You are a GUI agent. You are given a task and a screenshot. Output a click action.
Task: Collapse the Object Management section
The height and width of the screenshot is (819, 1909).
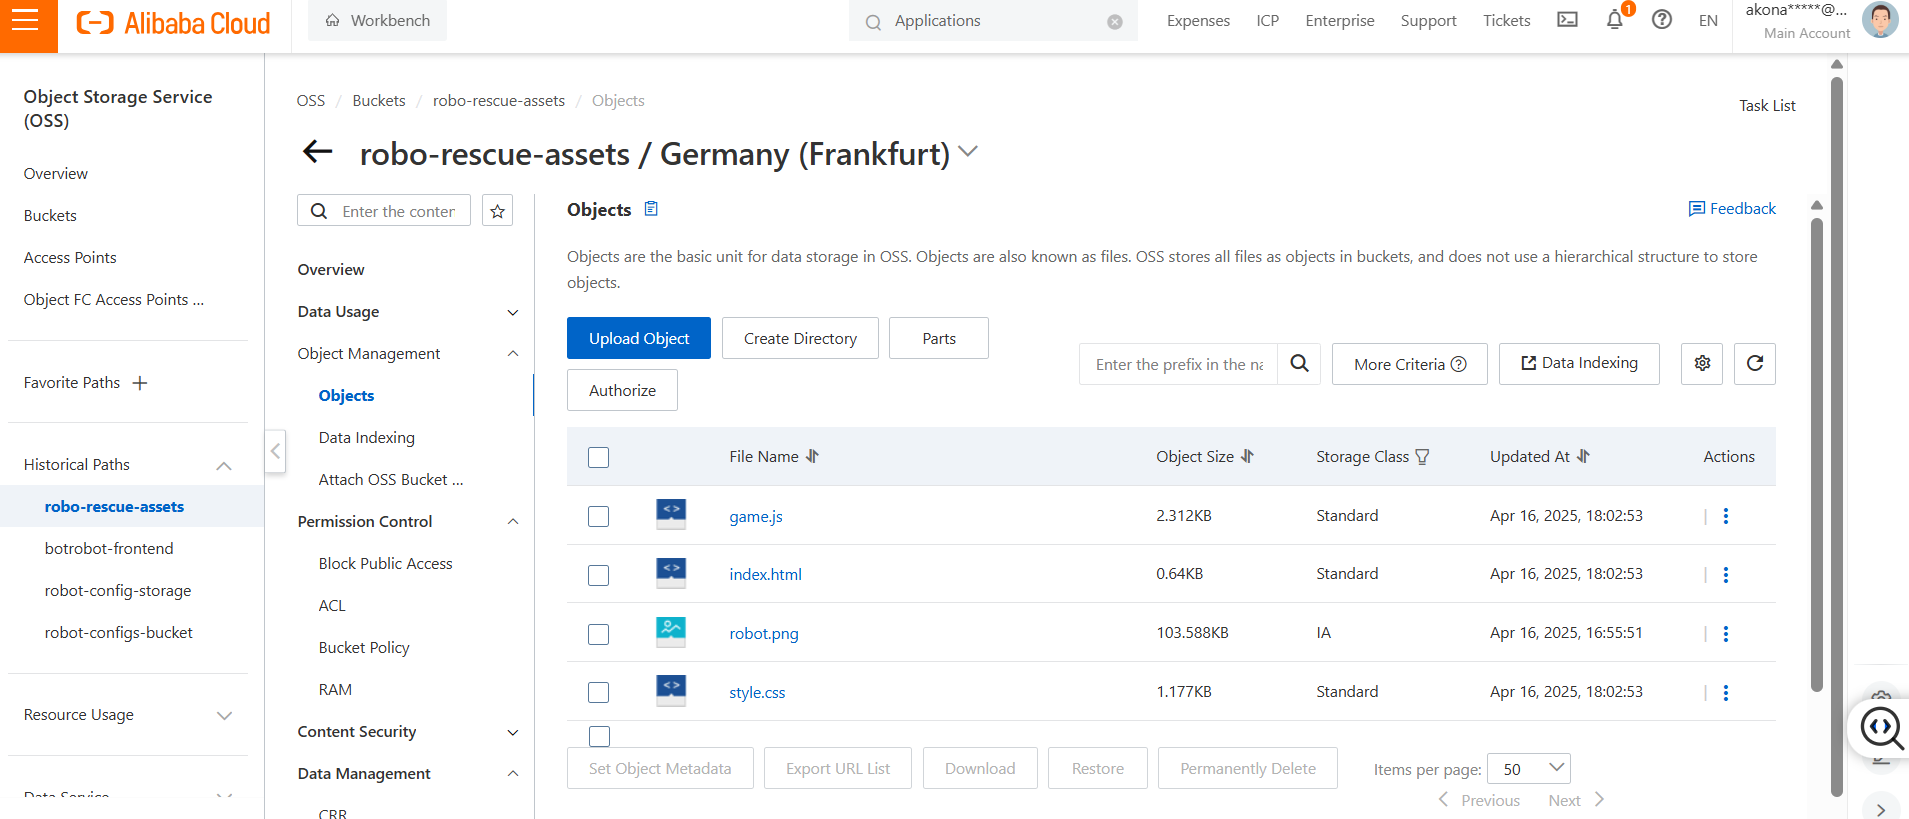[513, 354]
